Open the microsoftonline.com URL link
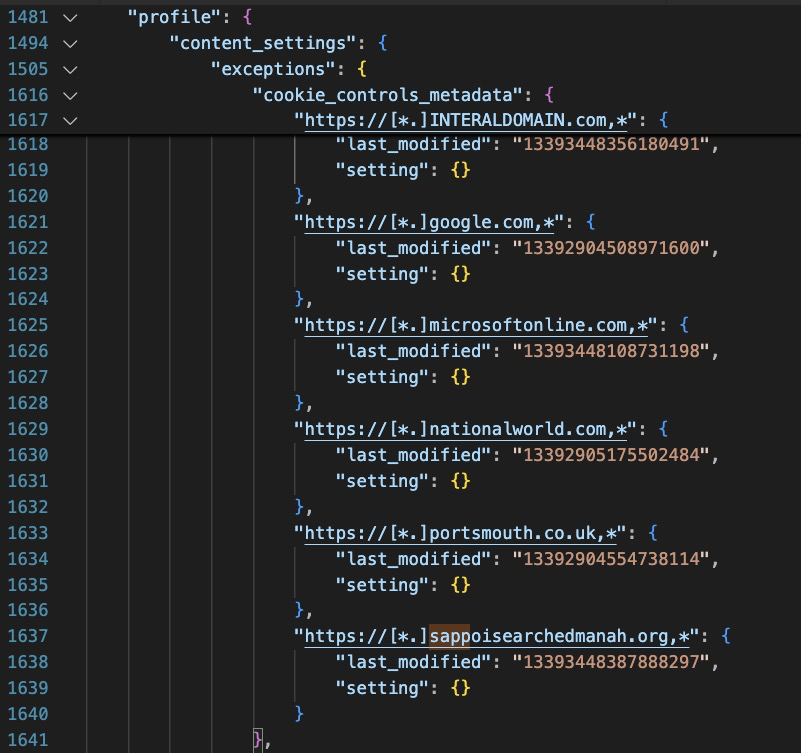Viewport: 801px width, 753px height. coord(476,325)
